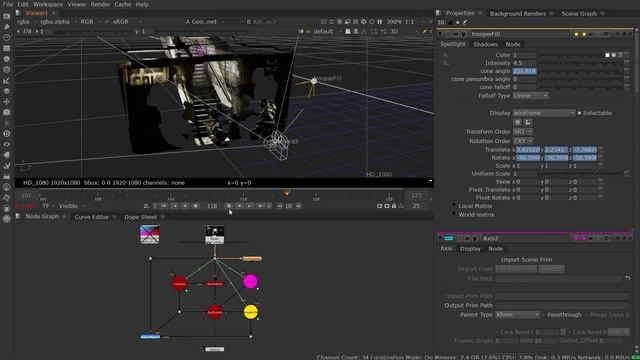Click the 3D nodes cube icon
The width and height of the screenshot is (640, 360).
7,112
